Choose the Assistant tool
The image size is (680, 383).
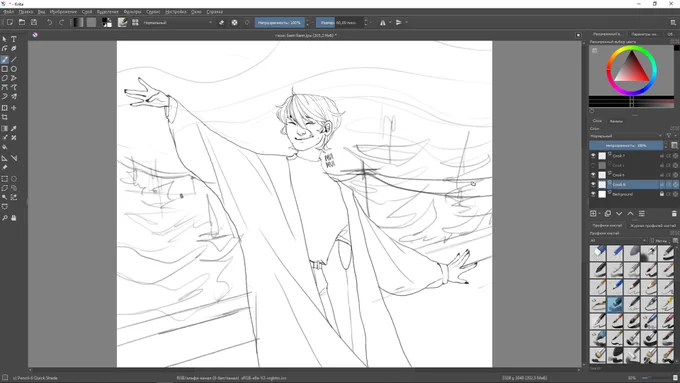click(x=4, y=158)
